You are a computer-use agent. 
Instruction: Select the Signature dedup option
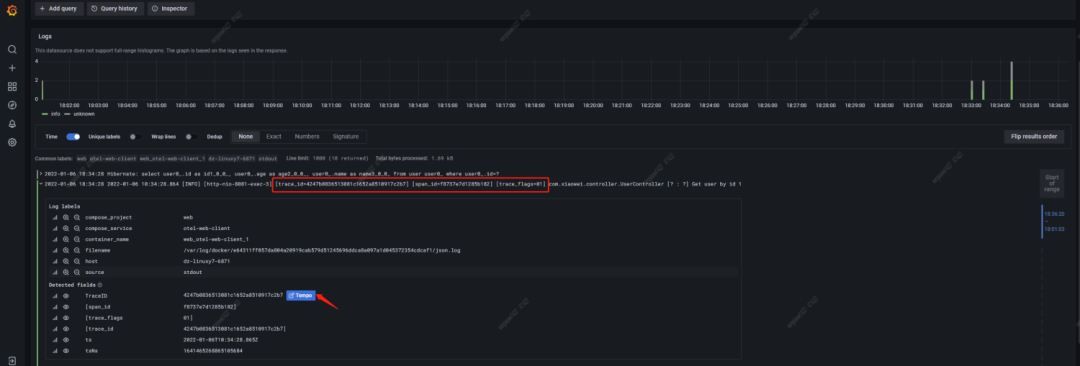[x=345, y=136]
